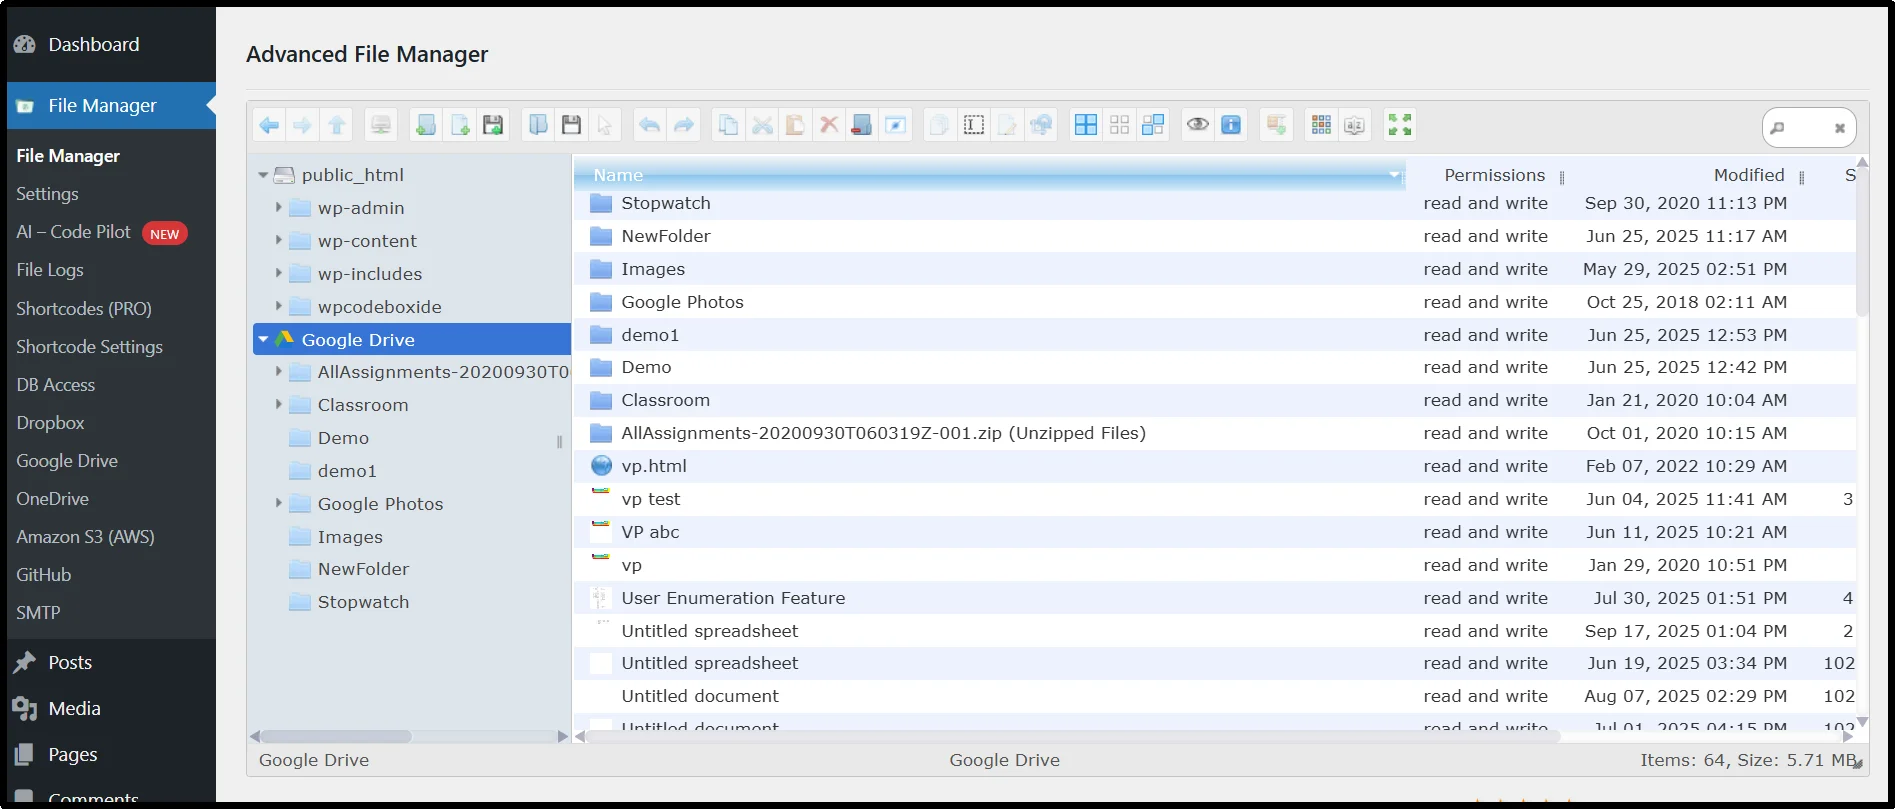Open the Sort (a-z) options icon
This screenshot has height=810, width=1896.
click(1355, 125)
